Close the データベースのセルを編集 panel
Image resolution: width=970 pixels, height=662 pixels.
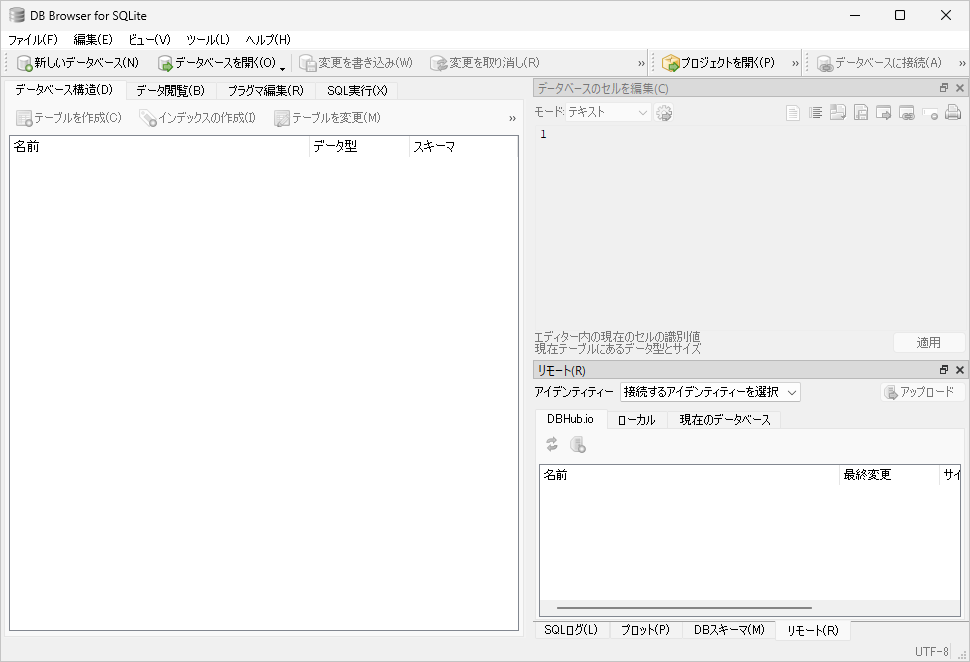(x=960, y=89)
